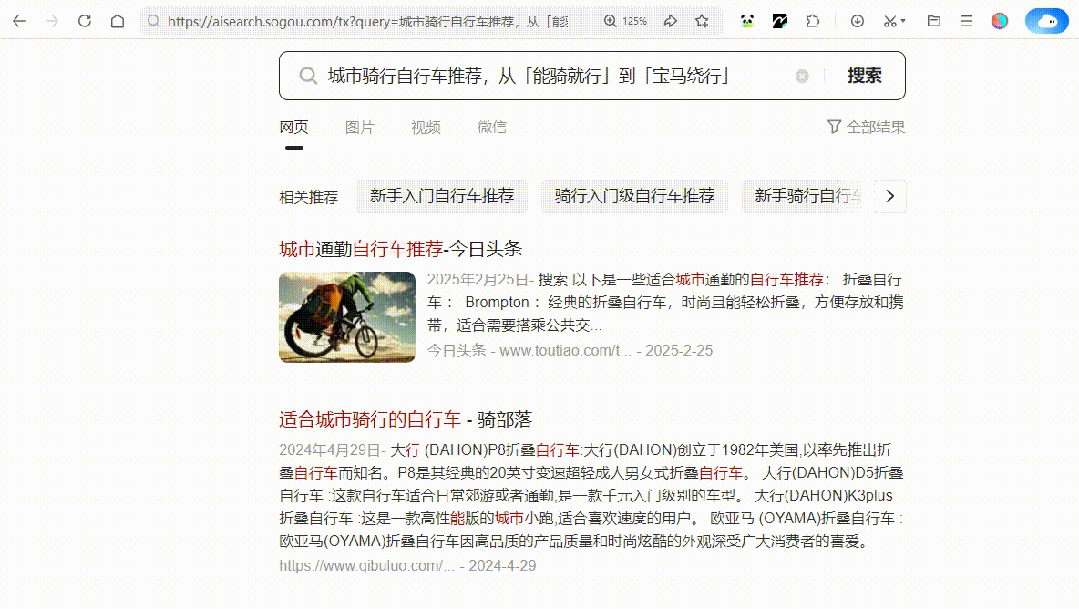Click the colorful round profile avatar
Image resolution: width=1079 pixels, height=609 pixels.
pyautogui.click(x=1000, y=21)
